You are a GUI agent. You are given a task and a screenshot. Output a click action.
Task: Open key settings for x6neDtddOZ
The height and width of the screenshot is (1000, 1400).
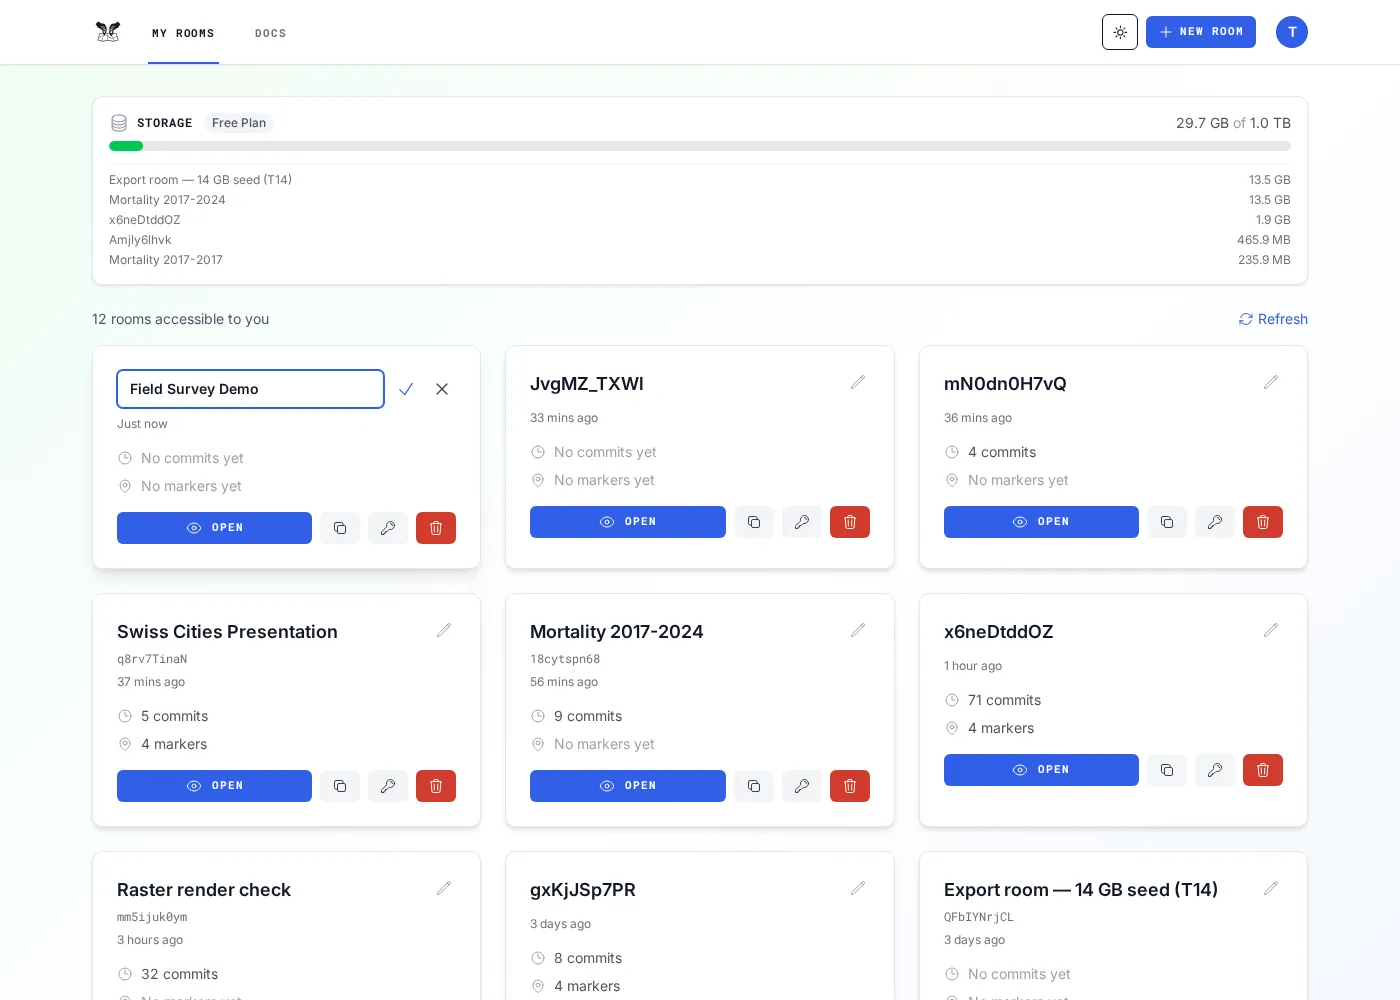coord(1215,770)
